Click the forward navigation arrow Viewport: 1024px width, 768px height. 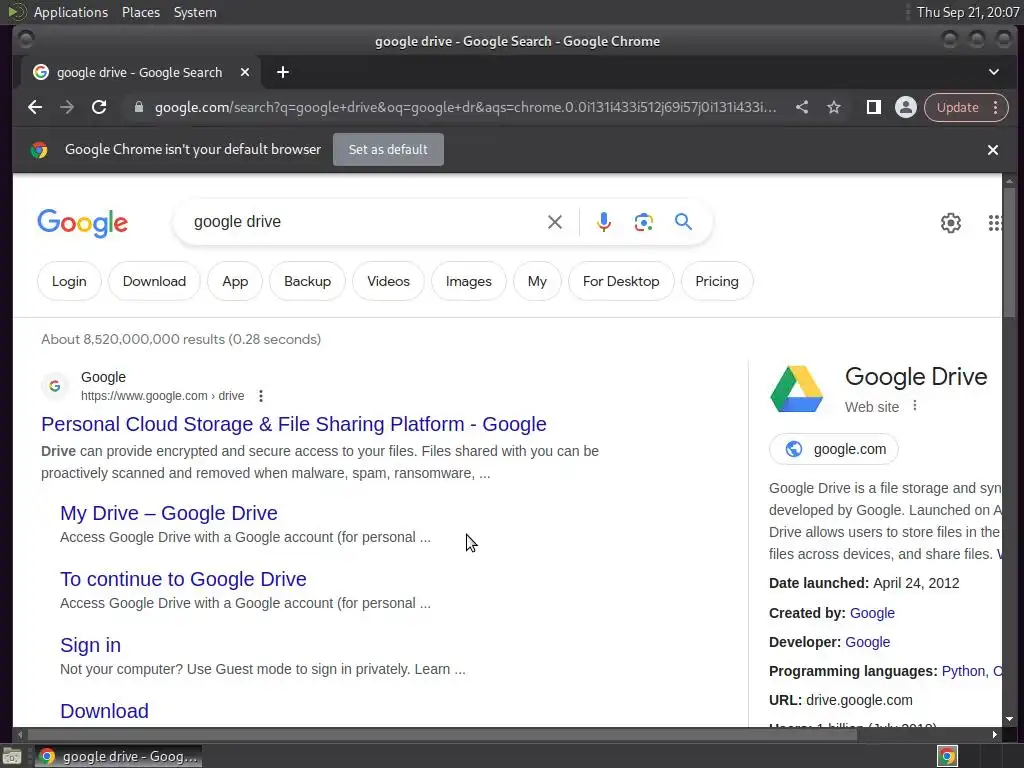tap(67, 107)
